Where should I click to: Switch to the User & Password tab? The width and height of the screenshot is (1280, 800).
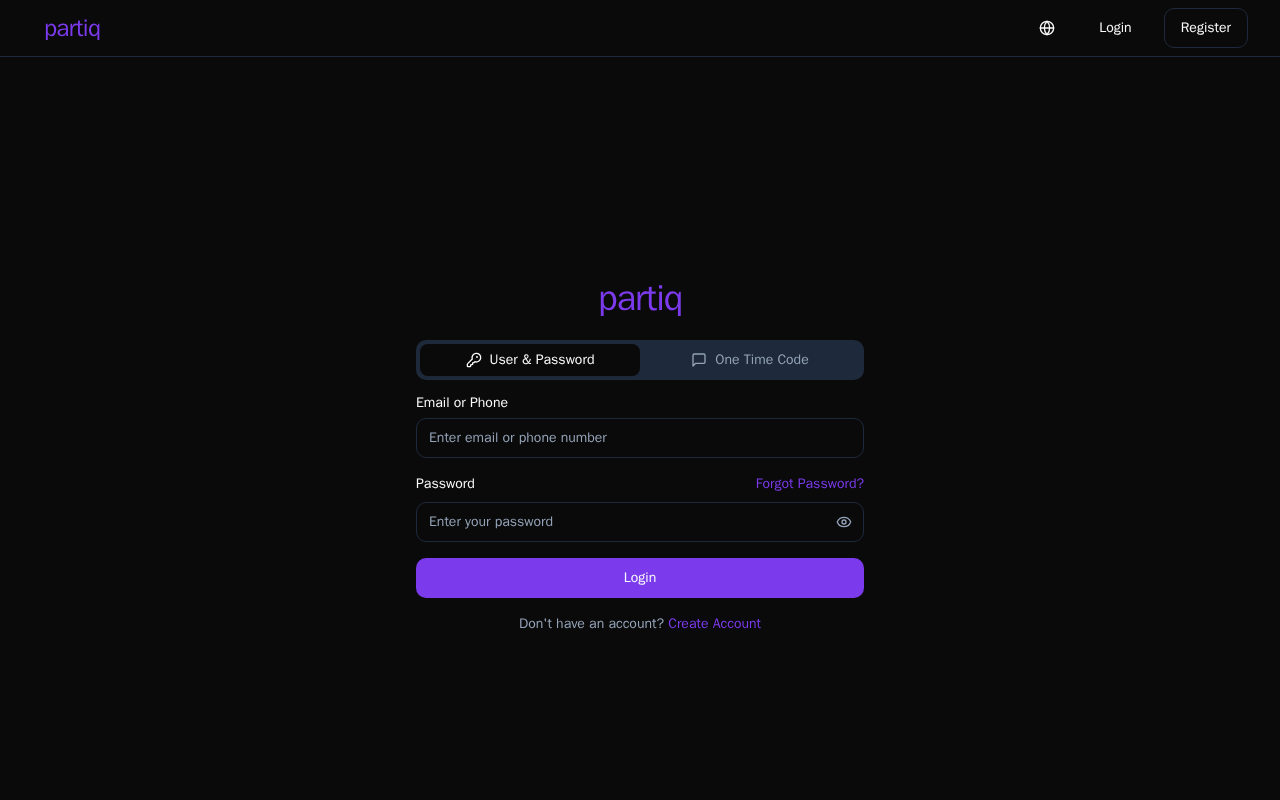[x=530, y=360]
